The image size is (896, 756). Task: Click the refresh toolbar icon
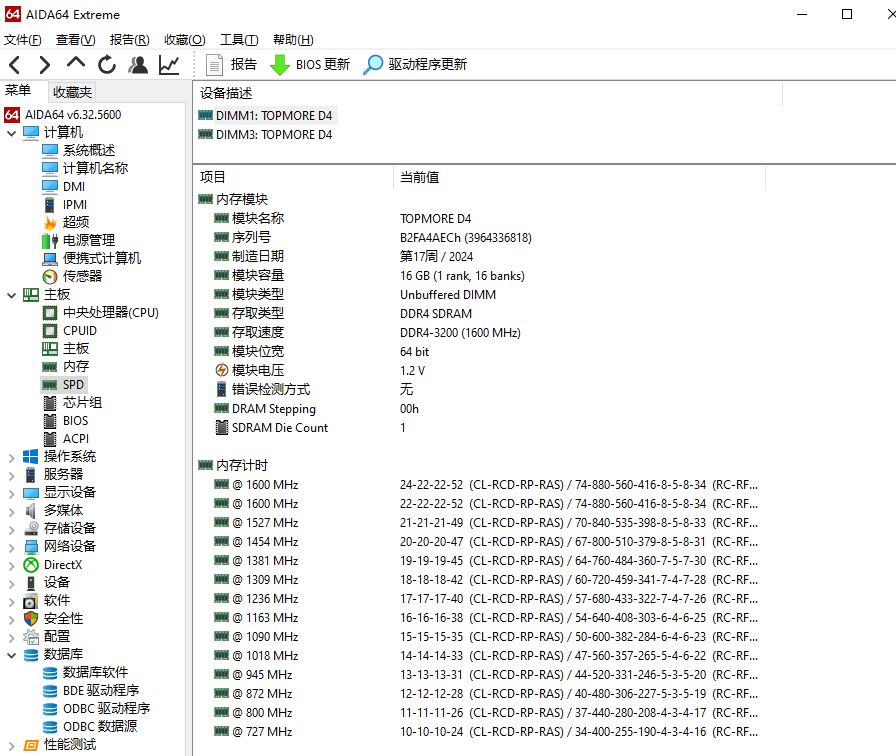click(x=107, y=65)
